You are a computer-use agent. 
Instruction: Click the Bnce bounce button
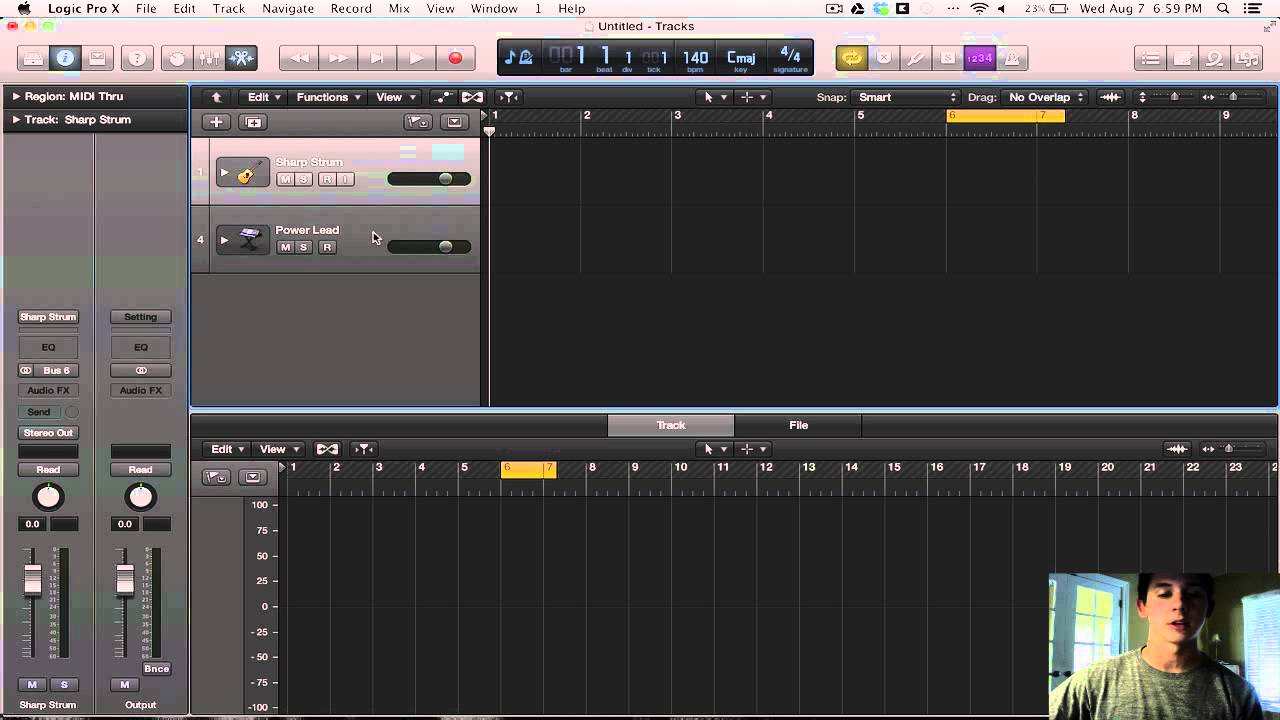(x=157, y=669)
